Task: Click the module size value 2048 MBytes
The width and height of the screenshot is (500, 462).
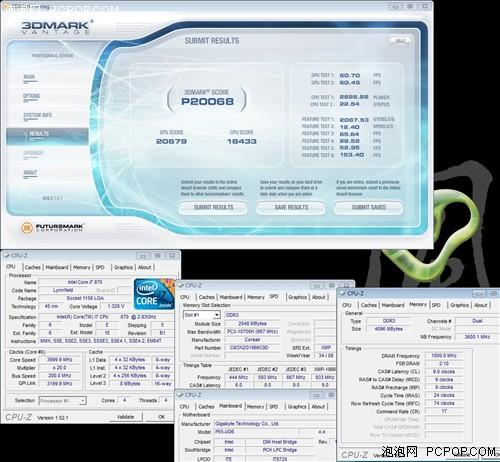Action: coord(252,324)
